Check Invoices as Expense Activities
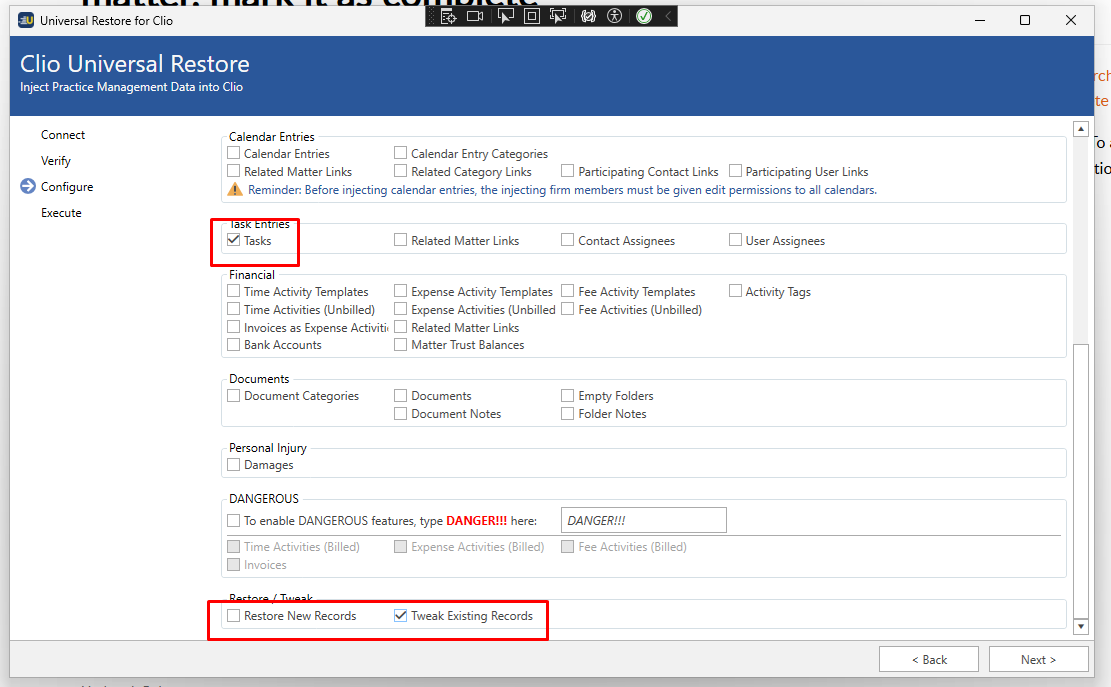Viewport: 1111px width, 687px height. [x=233, y=327]
